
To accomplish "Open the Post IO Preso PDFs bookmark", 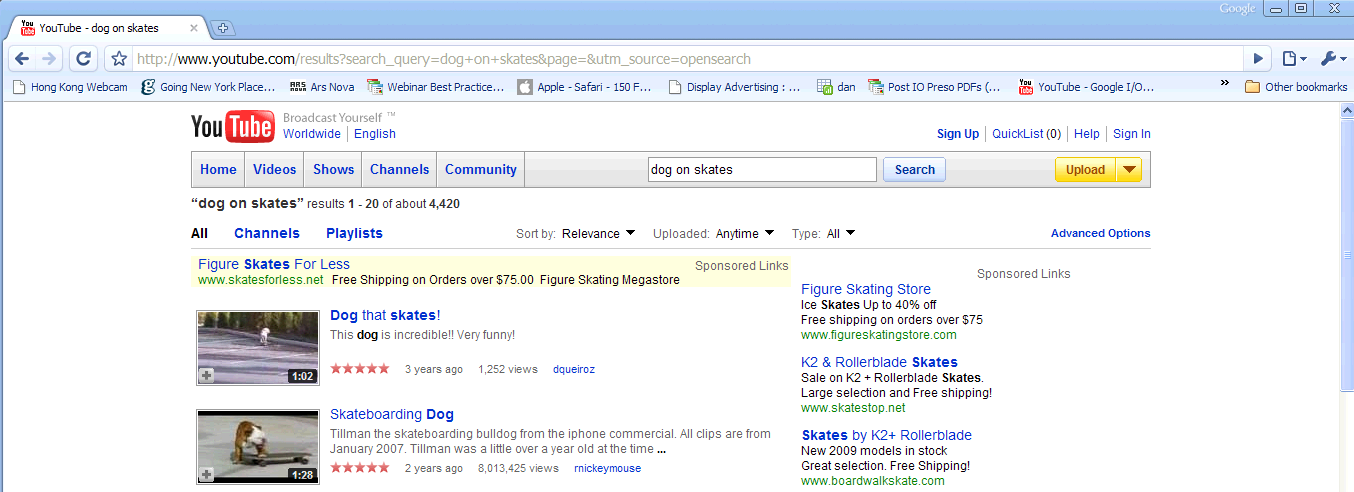I will pyautogui.click(x=935, y=87).
